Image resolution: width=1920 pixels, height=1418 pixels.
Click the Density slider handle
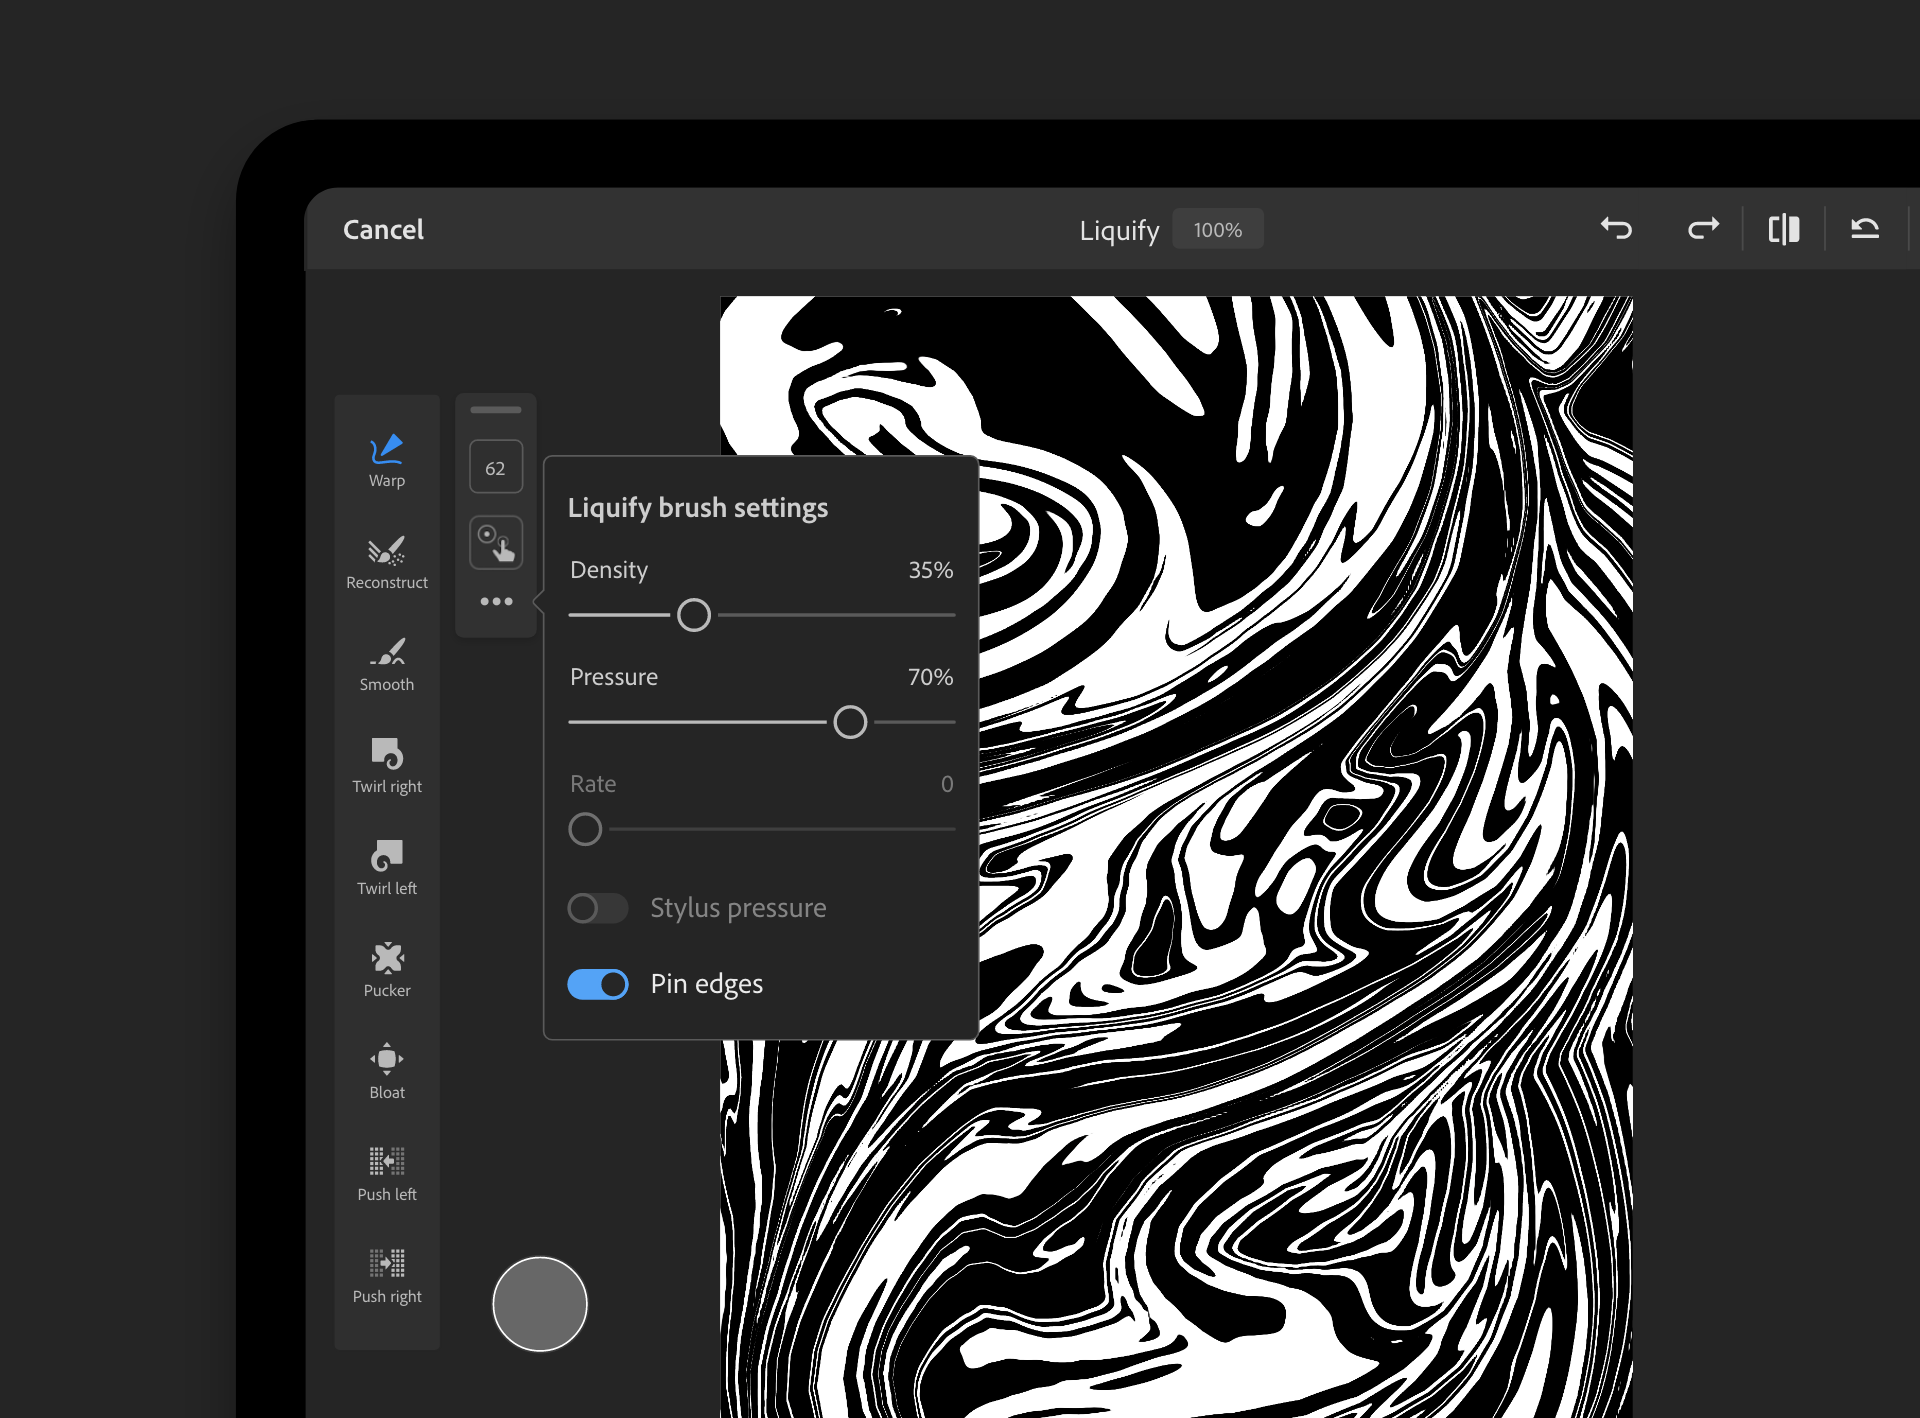(694, 615)
